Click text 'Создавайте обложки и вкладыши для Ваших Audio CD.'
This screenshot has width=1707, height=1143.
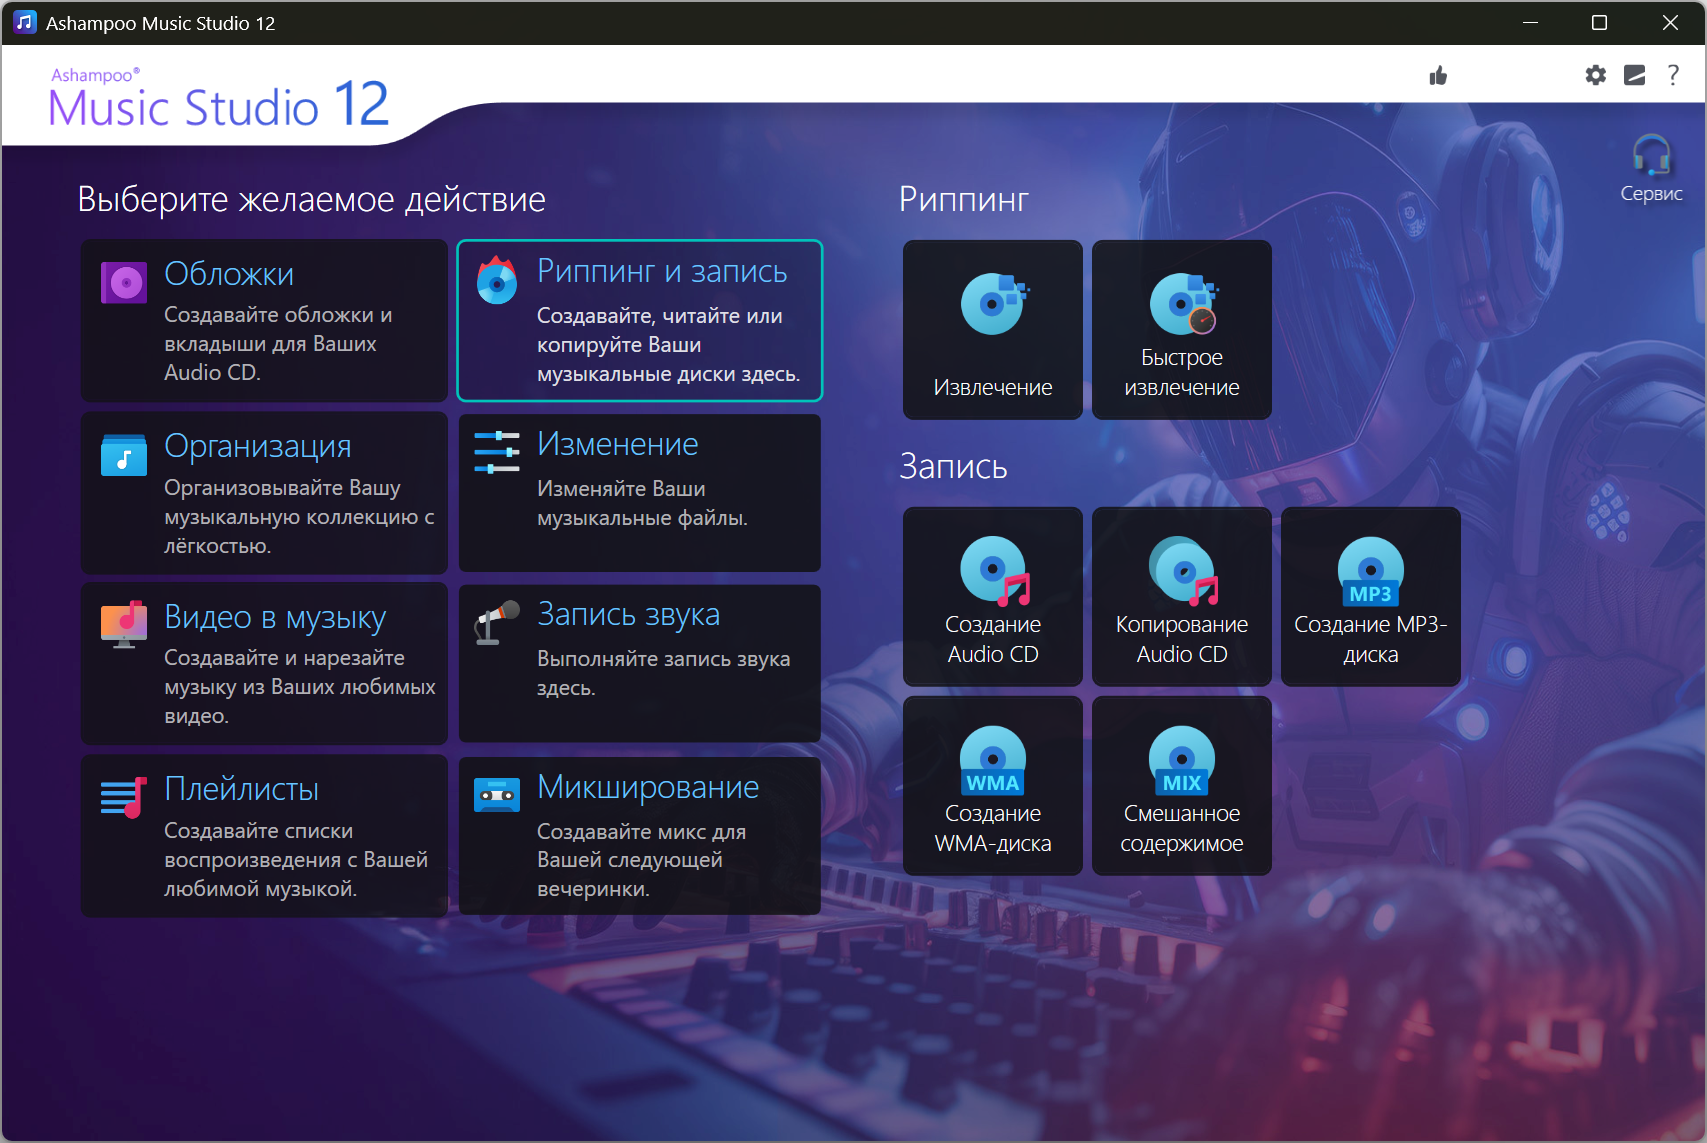tap(278, 343)
